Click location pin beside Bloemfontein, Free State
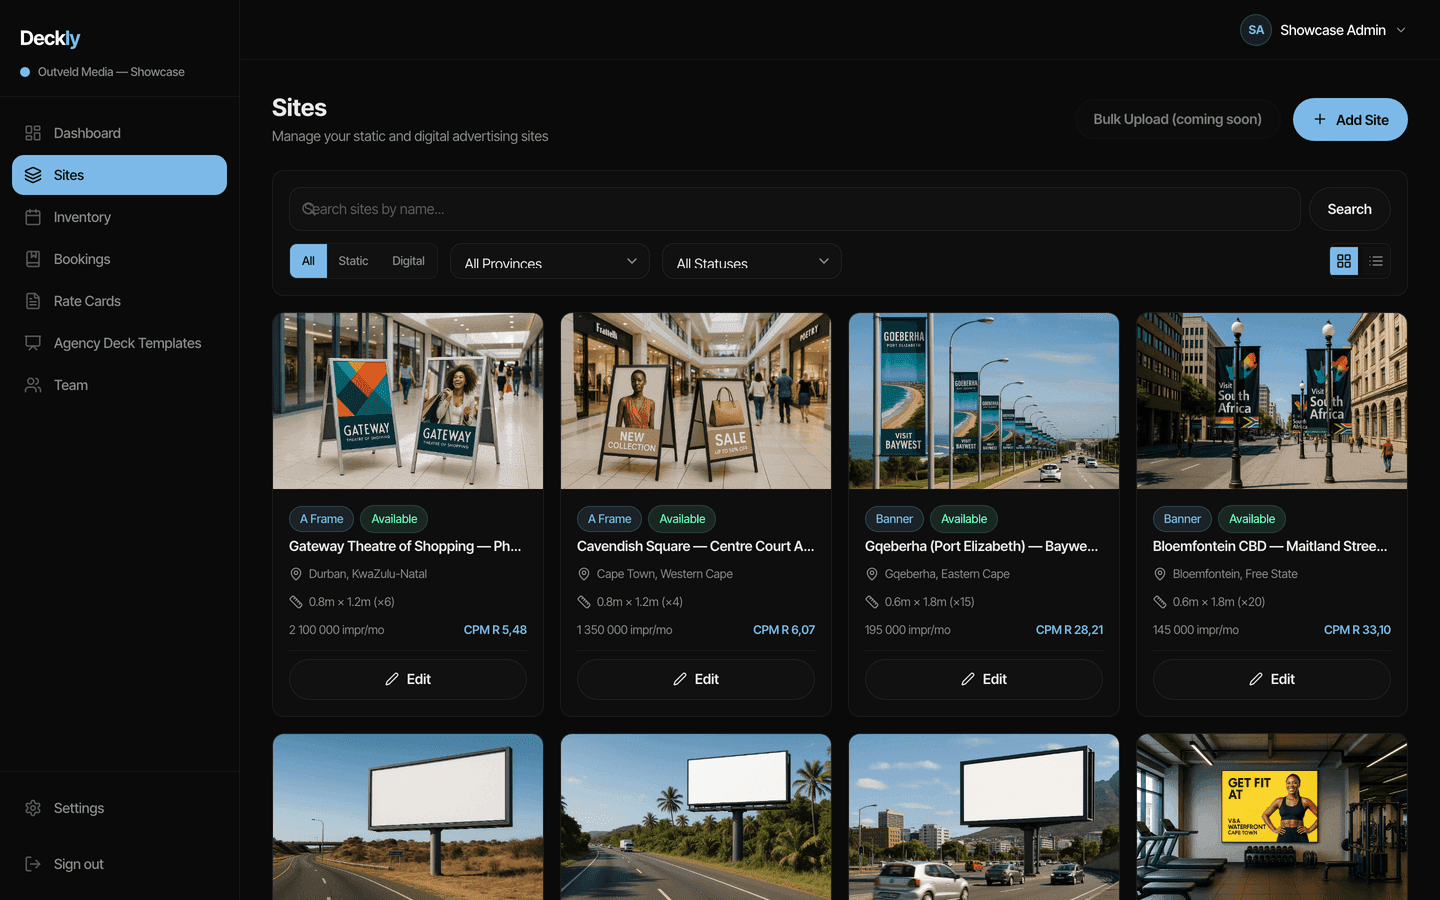This screenshot has width=1440, height=900. [1160, 574]
